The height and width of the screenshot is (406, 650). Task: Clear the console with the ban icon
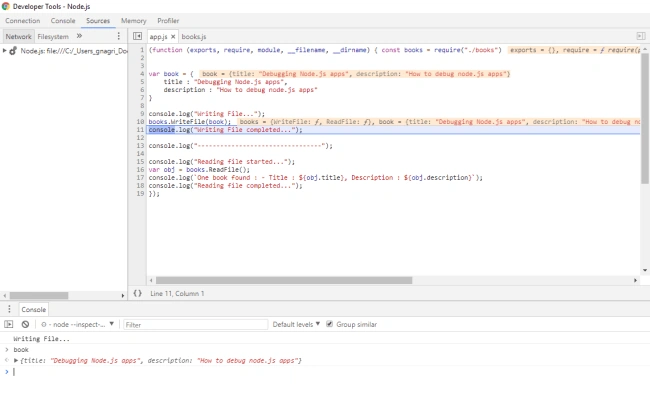click(x=25, y=324)
